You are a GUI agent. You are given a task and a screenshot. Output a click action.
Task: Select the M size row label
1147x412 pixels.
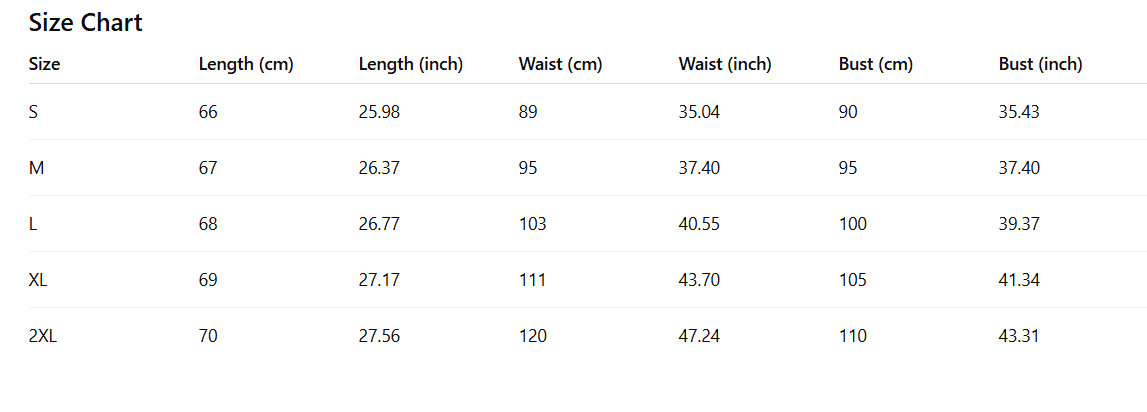36,168
